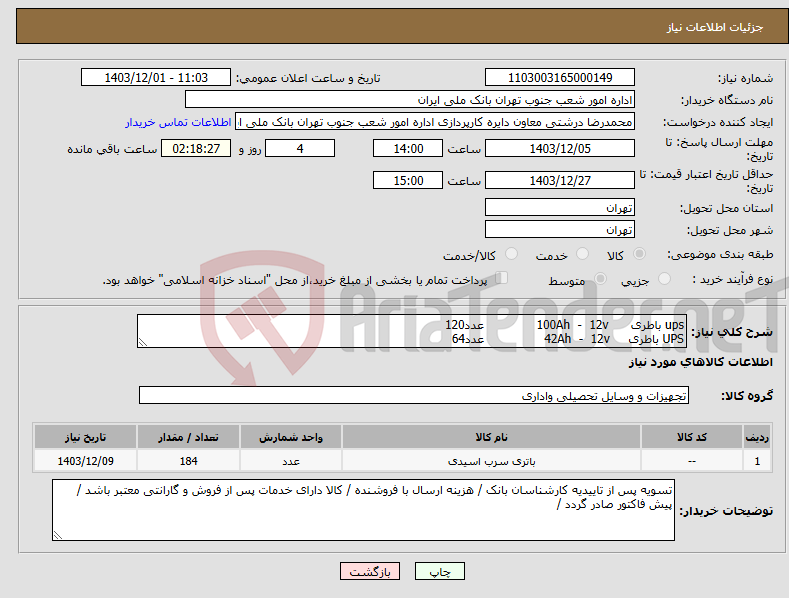Click the طبقه بندی موضوعی label
The width and height of the screenshot is (789, 598).
(x=720, y=255)
